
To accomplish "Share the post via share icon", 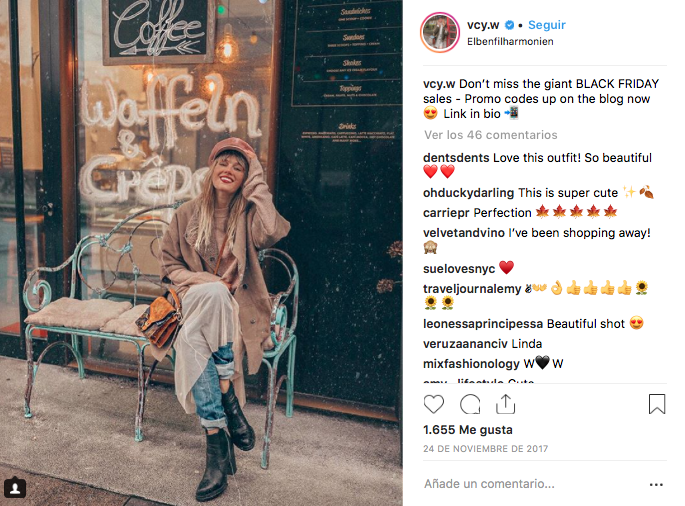I will (505, 404).
